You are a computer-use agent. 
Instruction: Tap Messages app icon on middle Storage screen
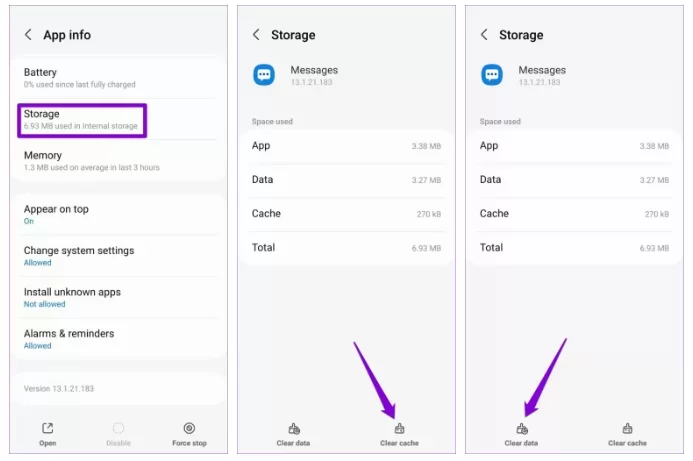[x=264, y=75]
